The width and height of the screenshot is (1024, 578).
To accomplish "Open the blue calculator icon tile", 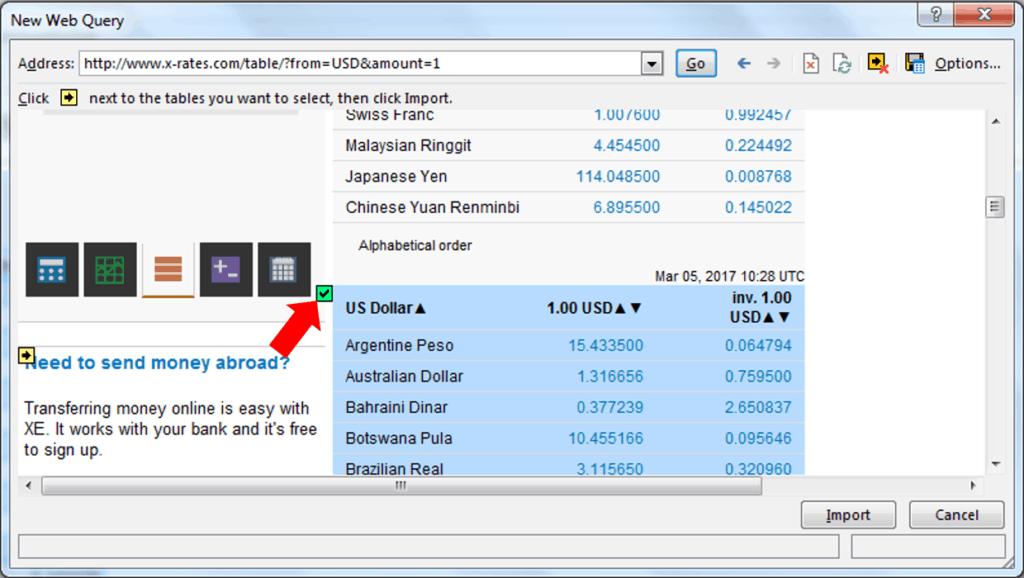I will pyautogui.click(x=52, y=269).
